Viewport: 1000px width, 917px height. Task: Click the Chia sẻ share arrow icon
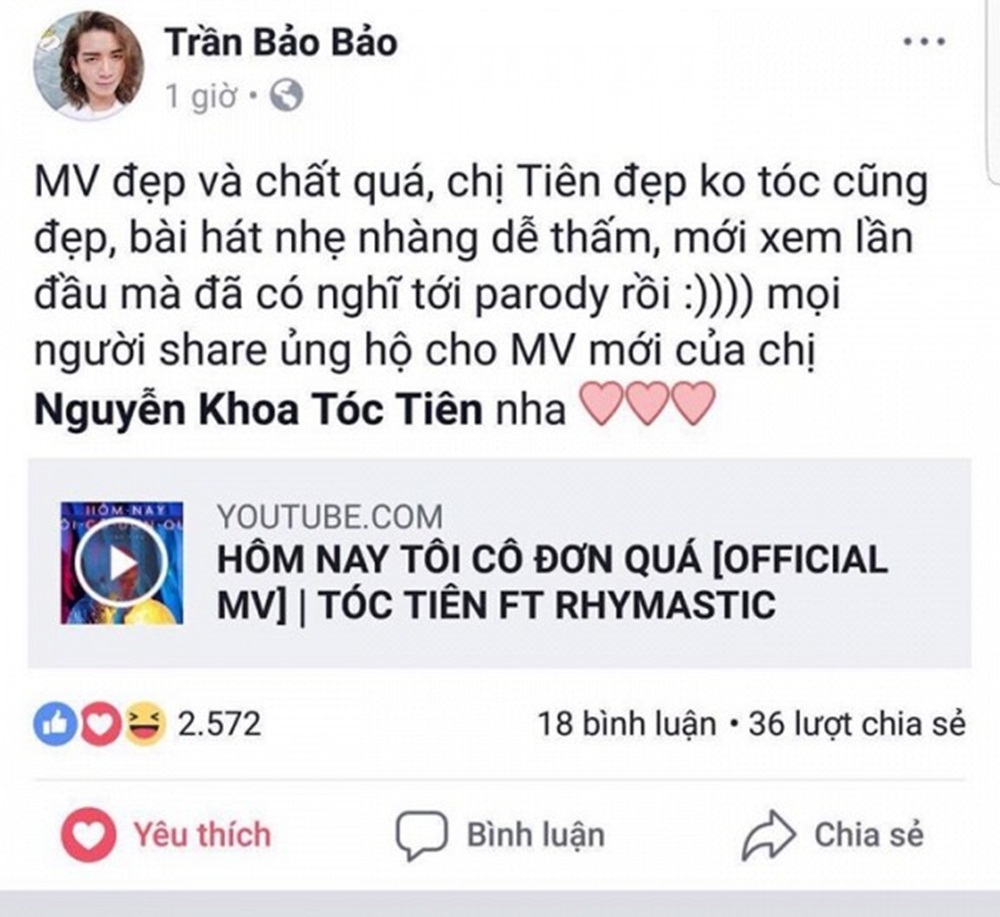point(768,836)
